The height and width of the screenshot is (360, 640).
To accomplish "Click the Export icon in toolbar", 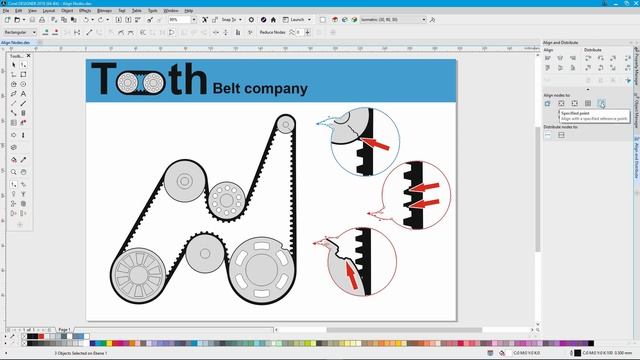I will [x=128, y=20].
